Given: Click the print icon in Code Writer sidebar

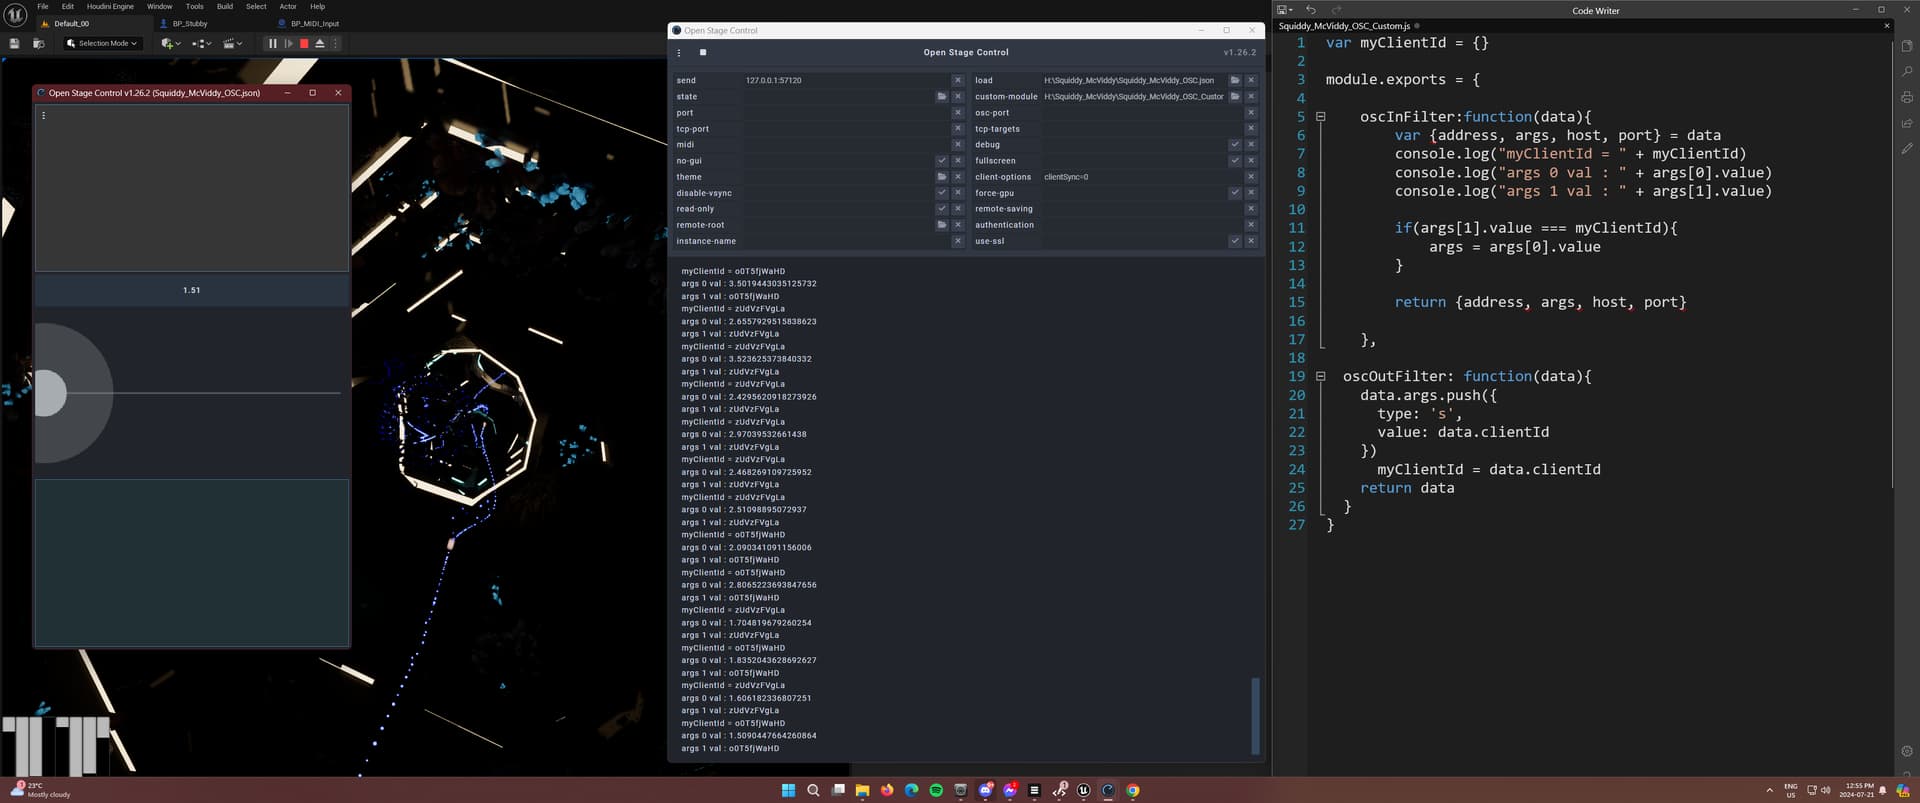Looking at the screenshot, I should 1907,98.
